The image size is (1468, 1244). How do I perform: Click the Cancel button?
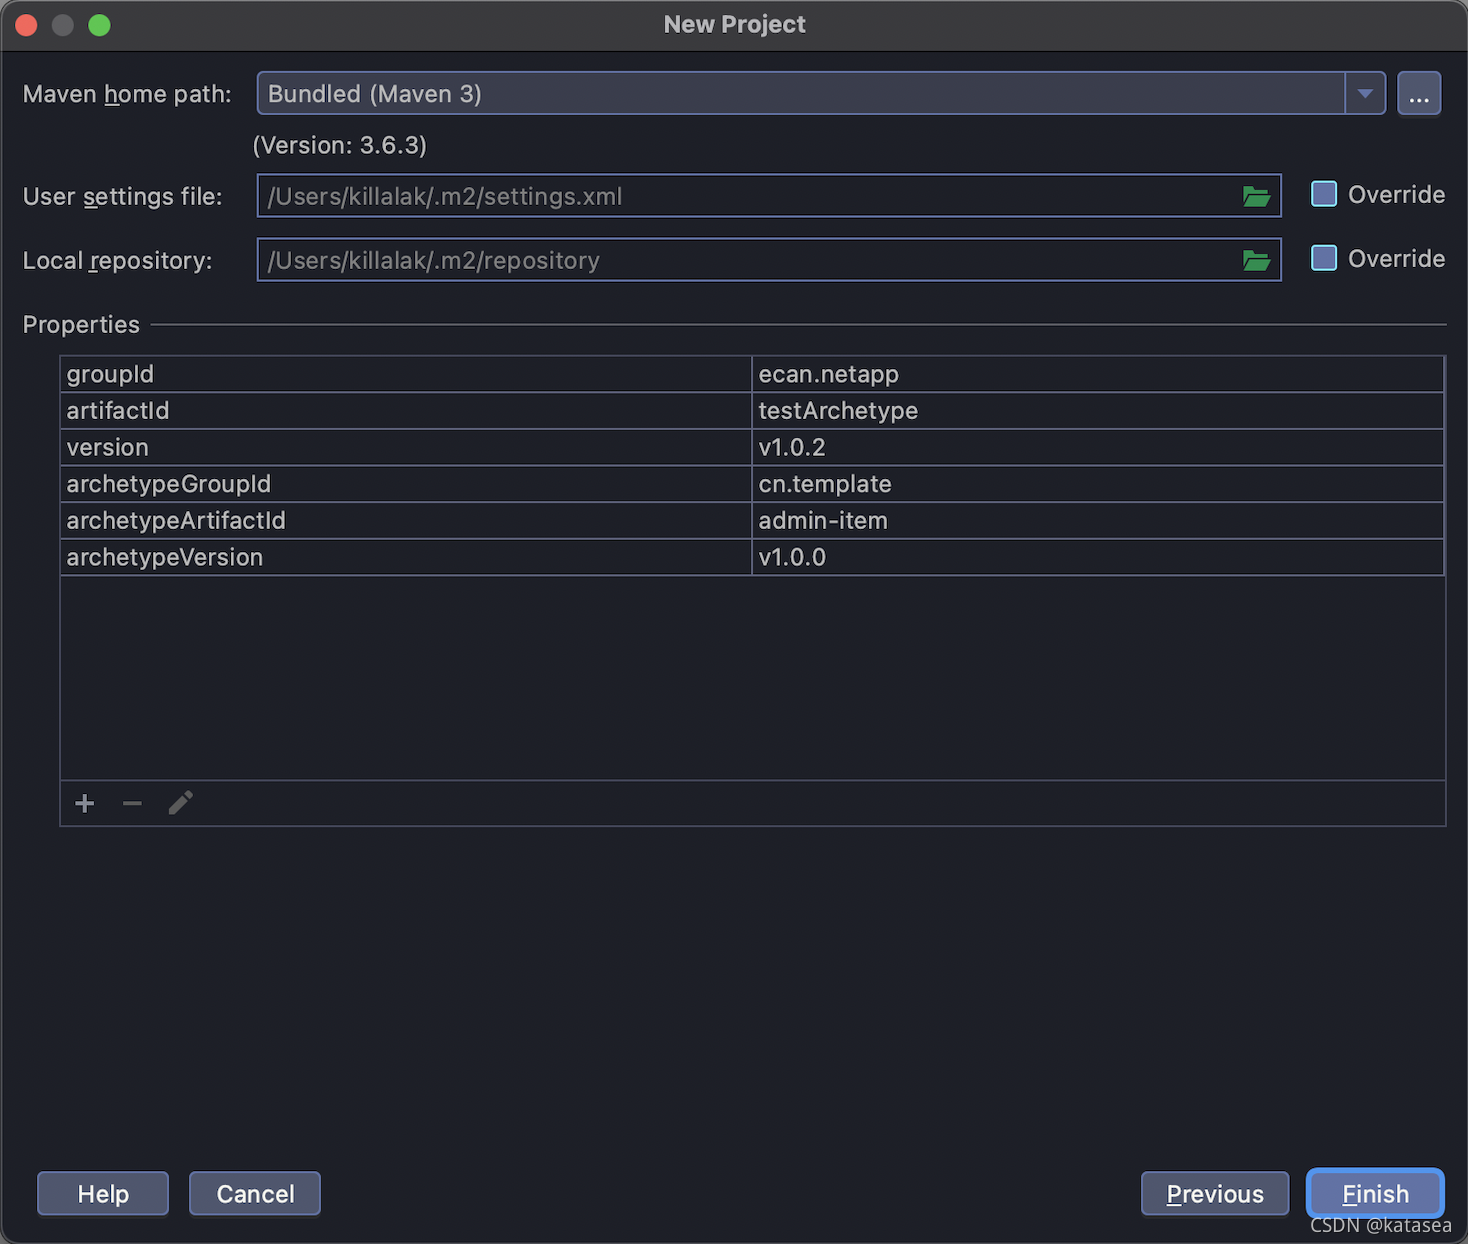point(255,1194)
